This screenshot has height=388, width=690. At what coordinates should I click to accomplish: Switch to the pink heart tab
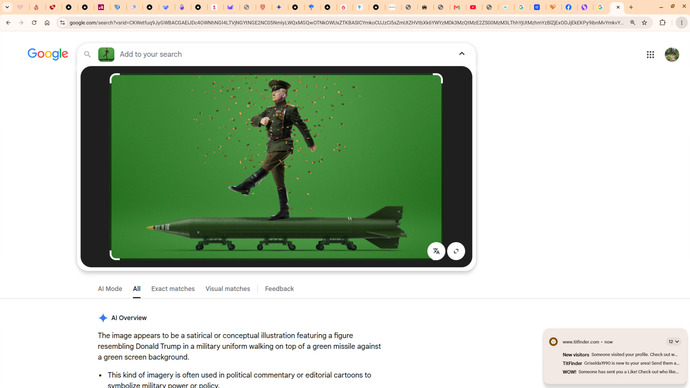point(20,7)
